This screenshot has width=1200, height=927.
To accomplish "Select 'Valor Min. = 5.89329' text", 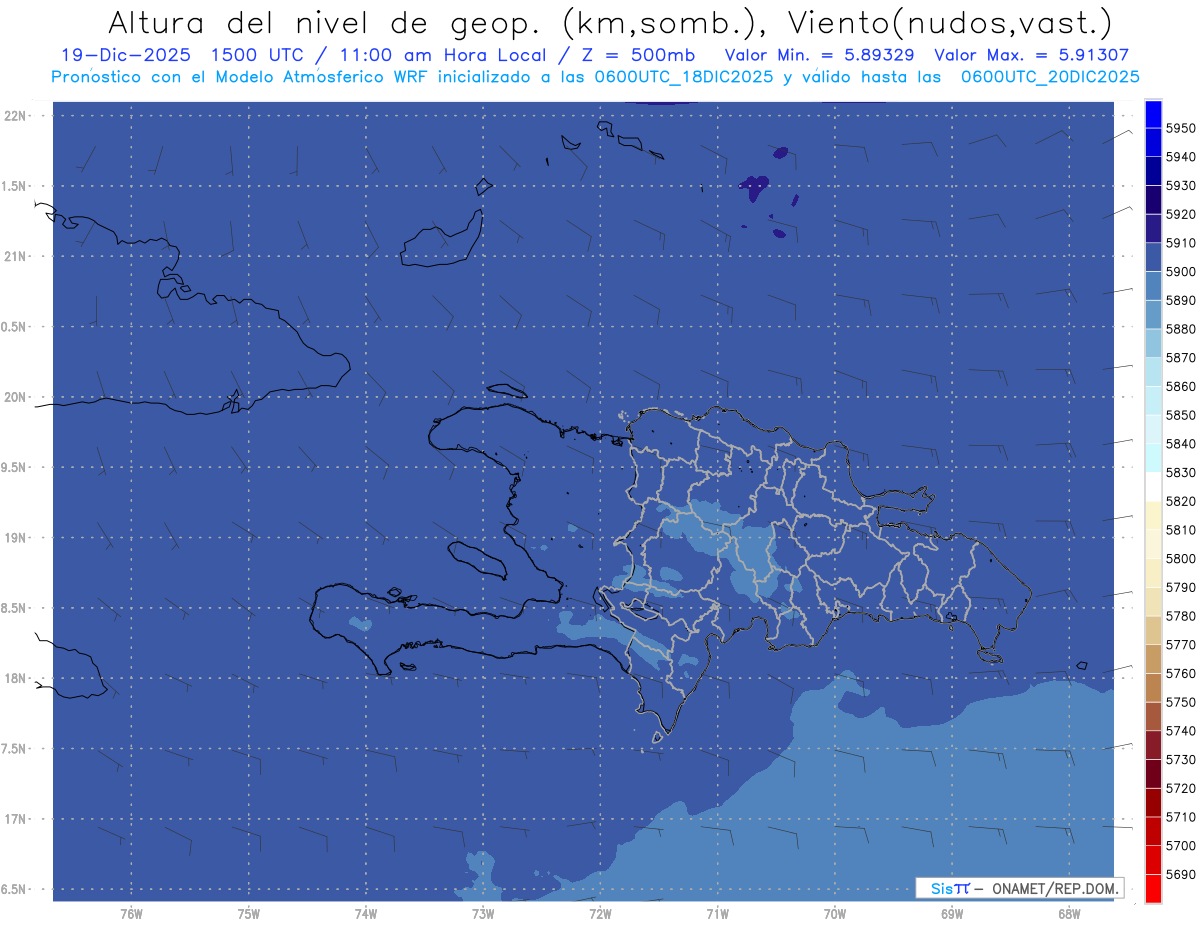I will coord(819,55).
